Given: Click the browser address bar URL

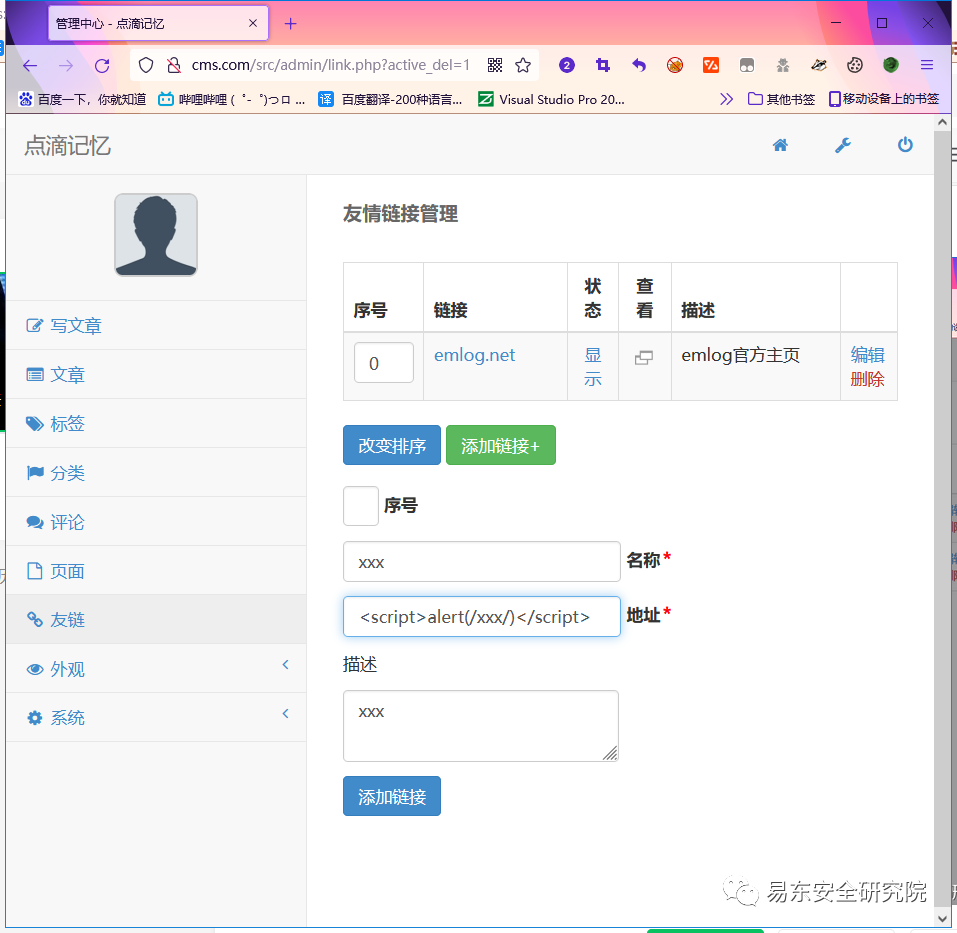Looking at the screenshot, I should point(330,65).
